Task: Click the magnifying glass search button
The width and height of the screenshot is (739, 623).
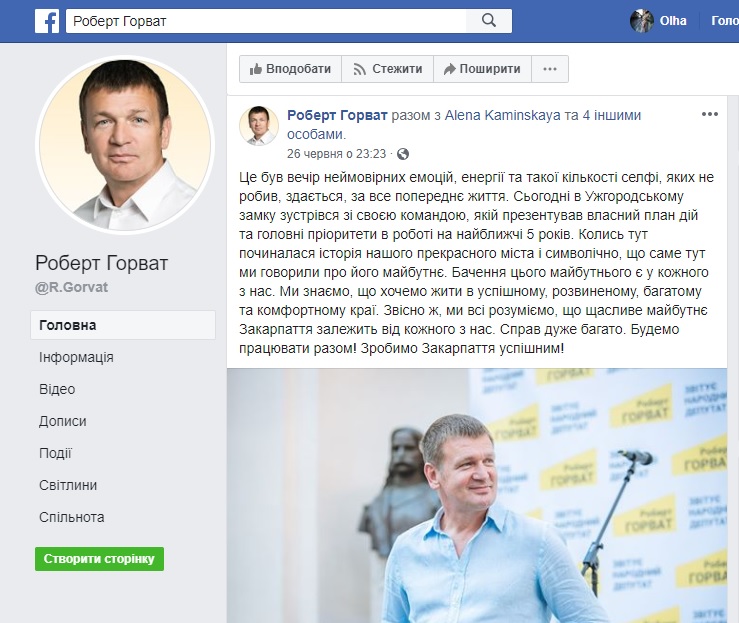Action: tap(489, 21)
